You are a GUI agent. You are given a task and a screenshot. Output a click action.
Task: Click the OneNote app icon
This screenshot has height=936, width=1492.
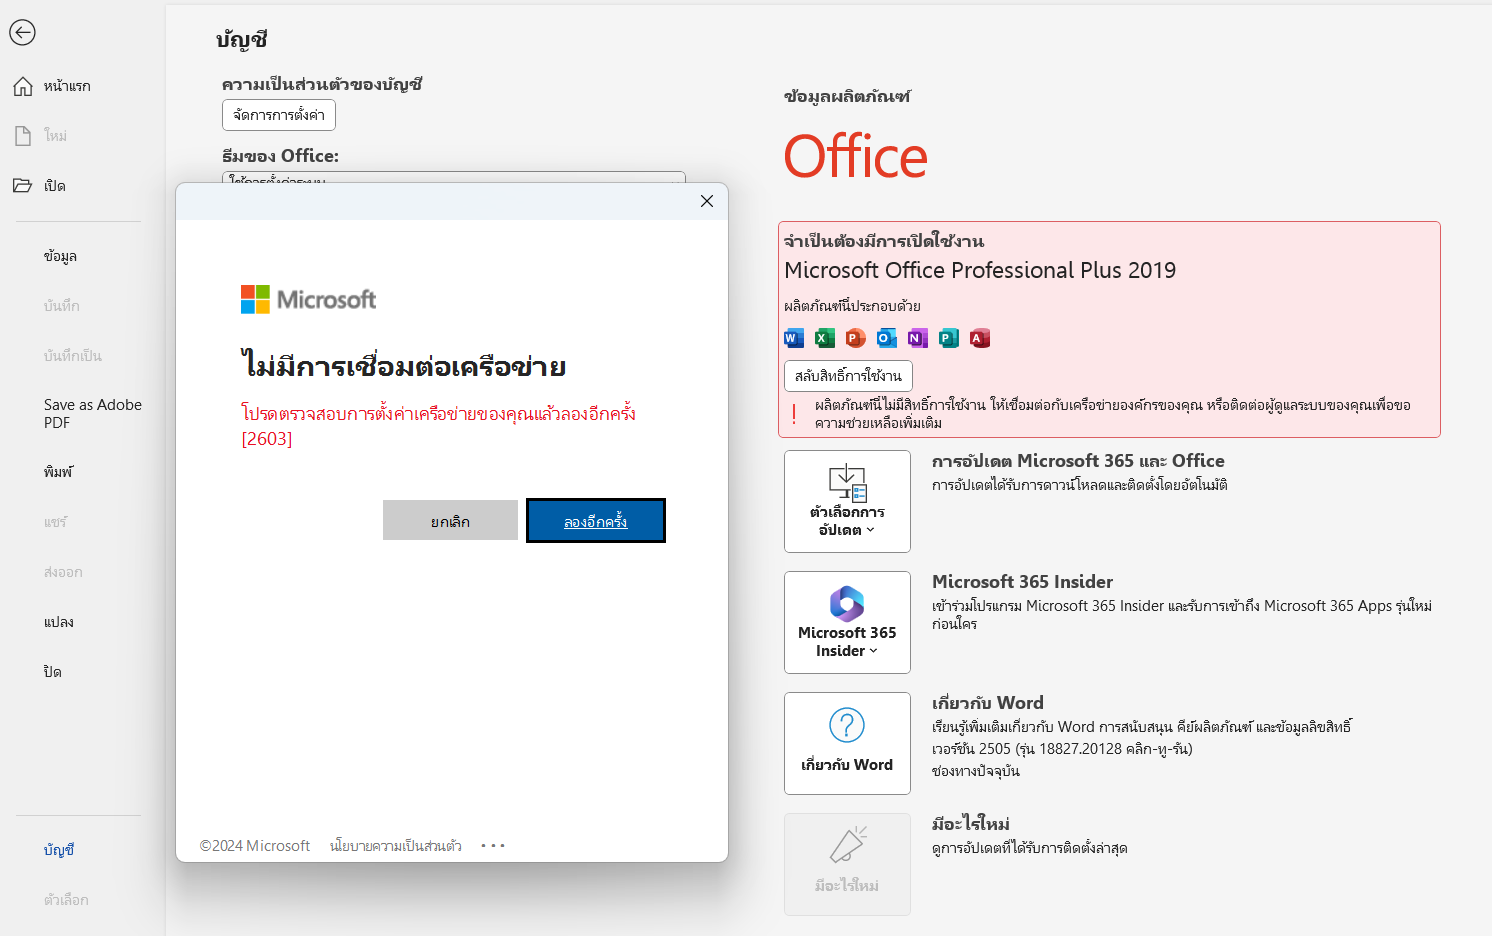[x=918, y=338]
